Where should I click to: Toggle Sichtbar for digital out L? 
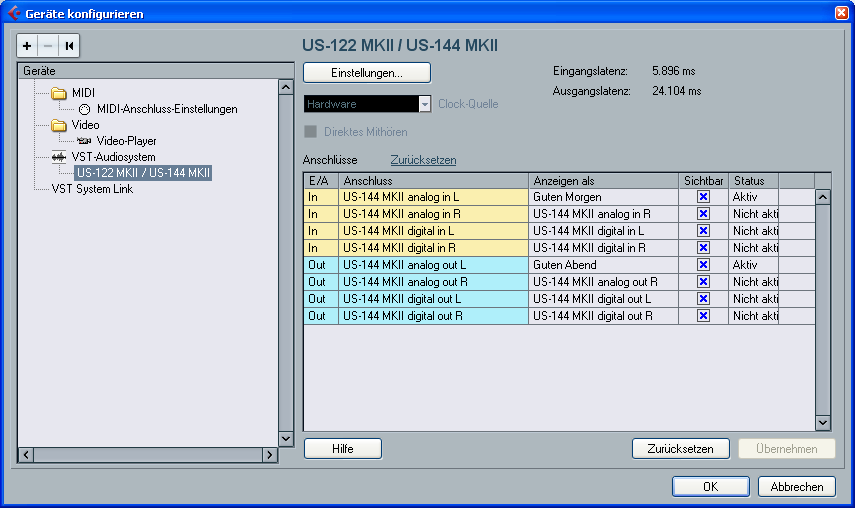point(703,299)
